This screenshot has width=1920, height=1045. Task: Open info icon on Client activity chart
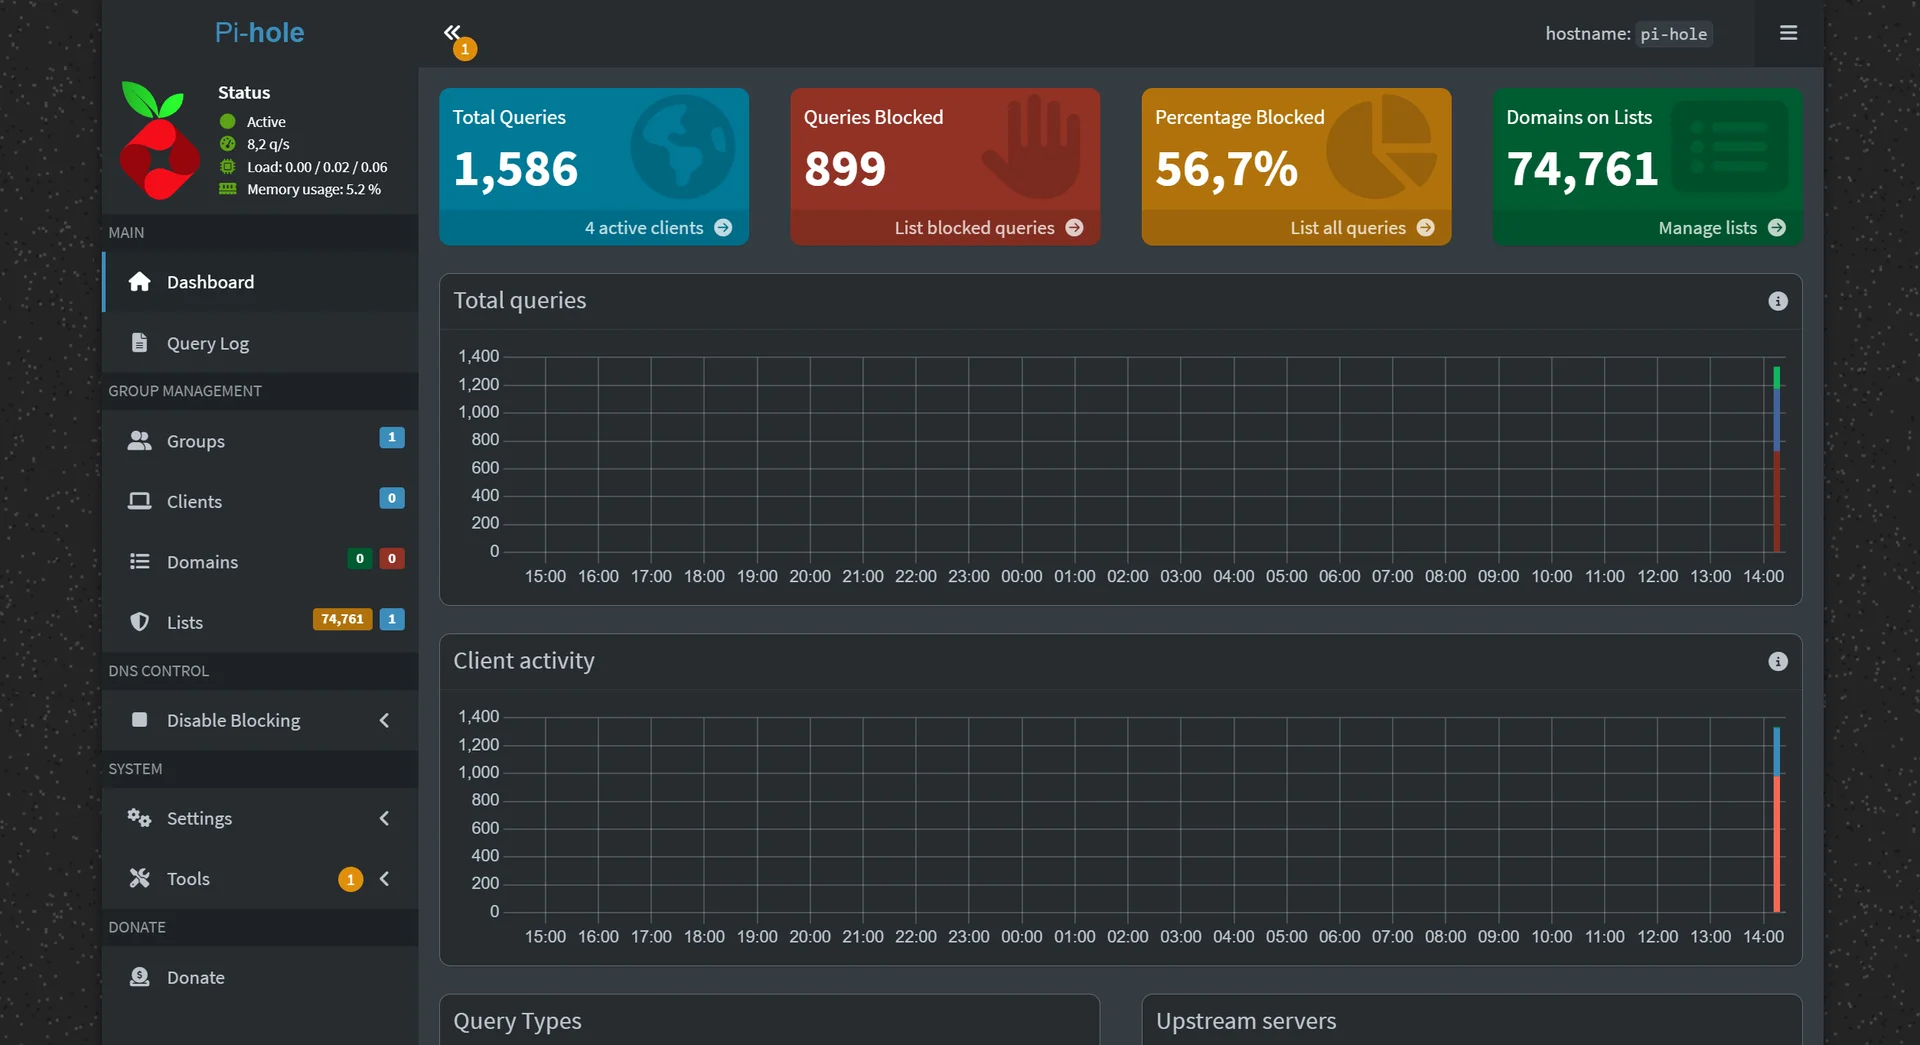1778,661
